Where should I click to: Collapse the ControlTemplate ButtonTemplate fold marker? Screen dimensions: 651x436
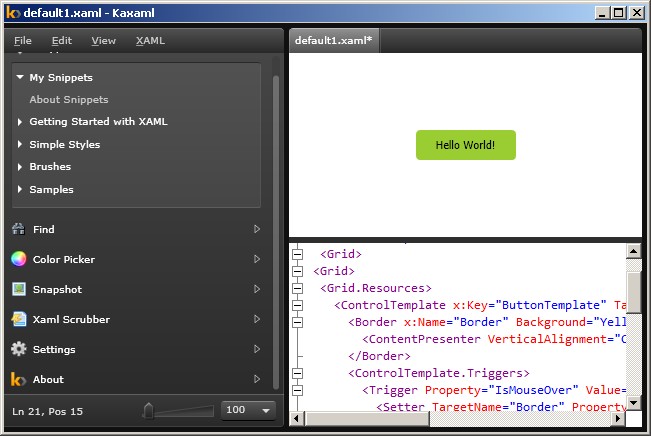[x=297, y=305]
